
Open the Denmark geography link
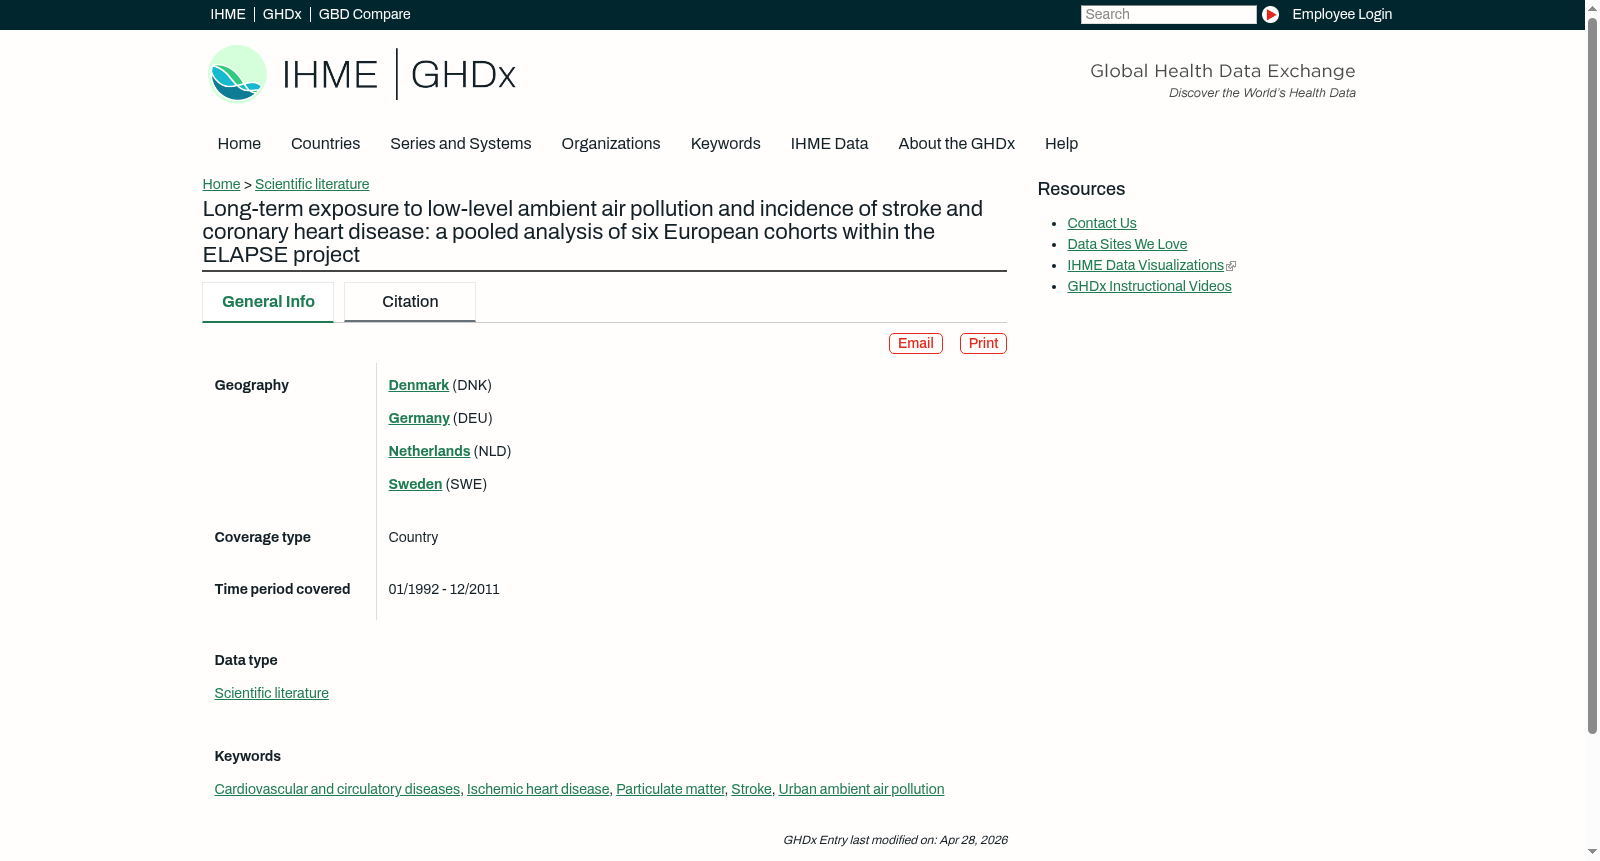click(x=418, y=385)
